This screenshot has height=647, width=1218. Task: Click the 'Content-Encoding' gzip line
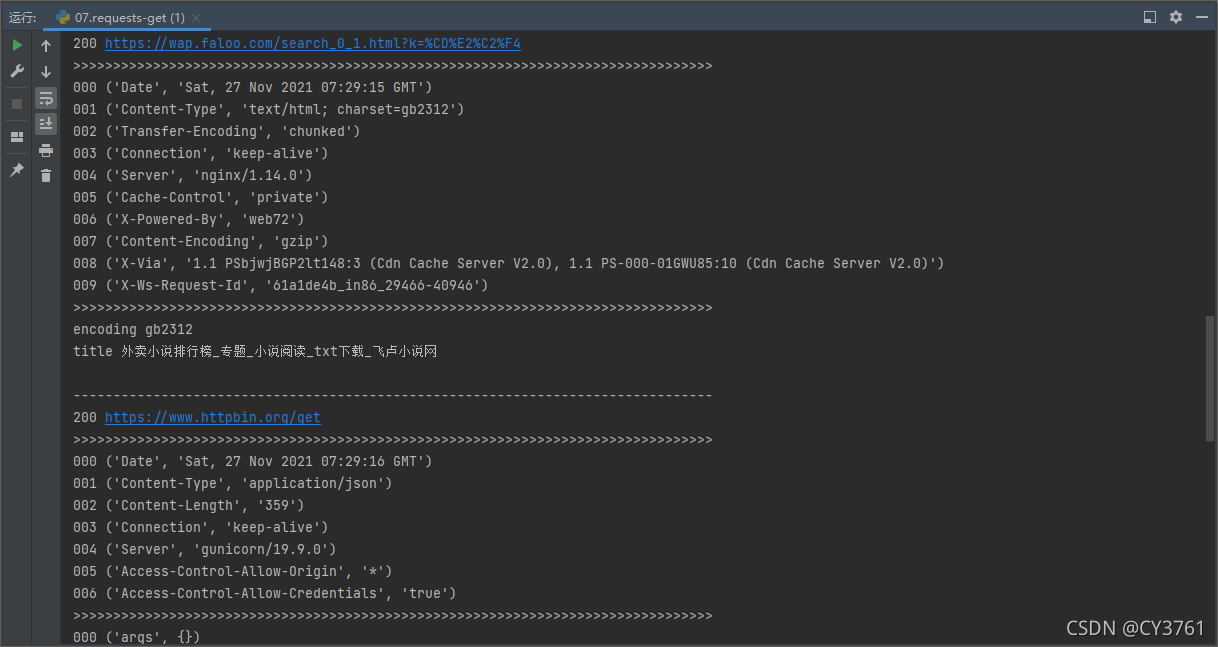pyautogui.click(x=201, y=242)
